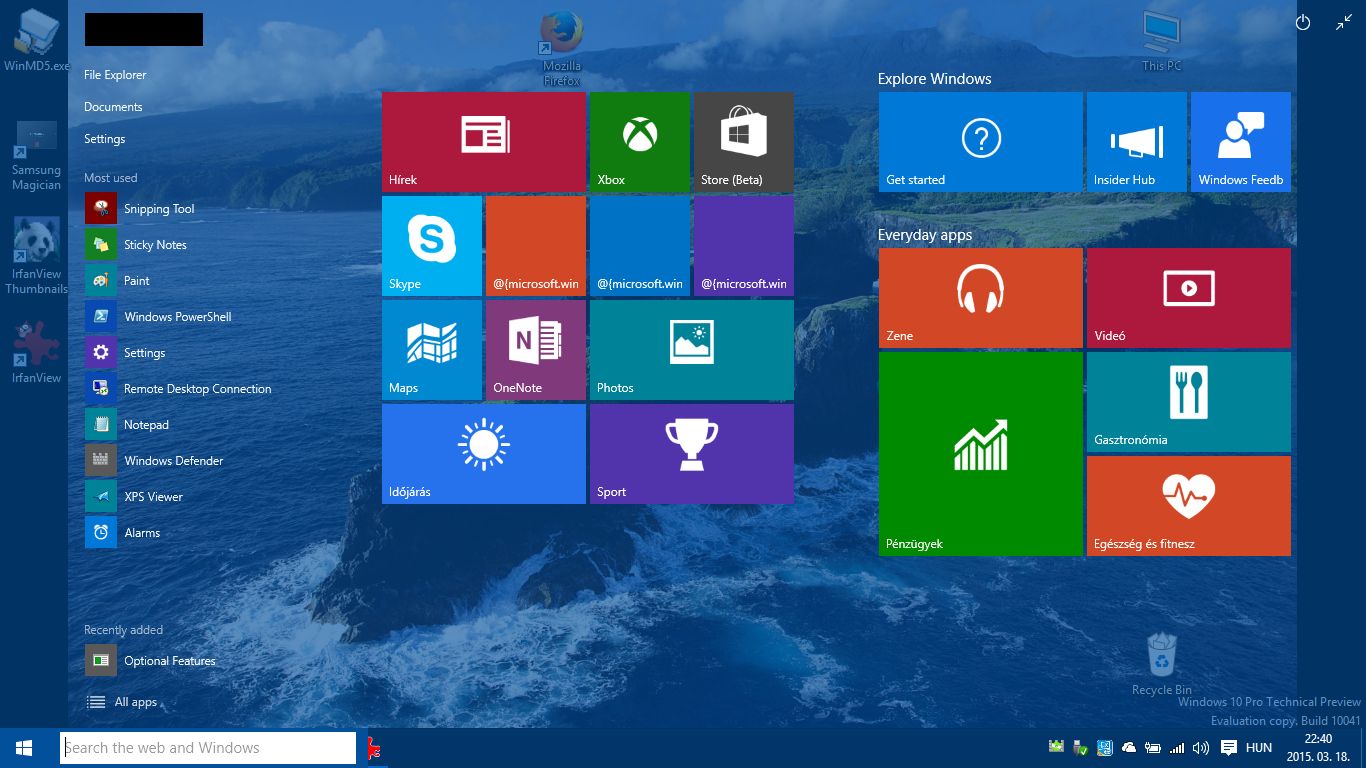
Task: Open the Hírek news tile
Action: [483, 142]
